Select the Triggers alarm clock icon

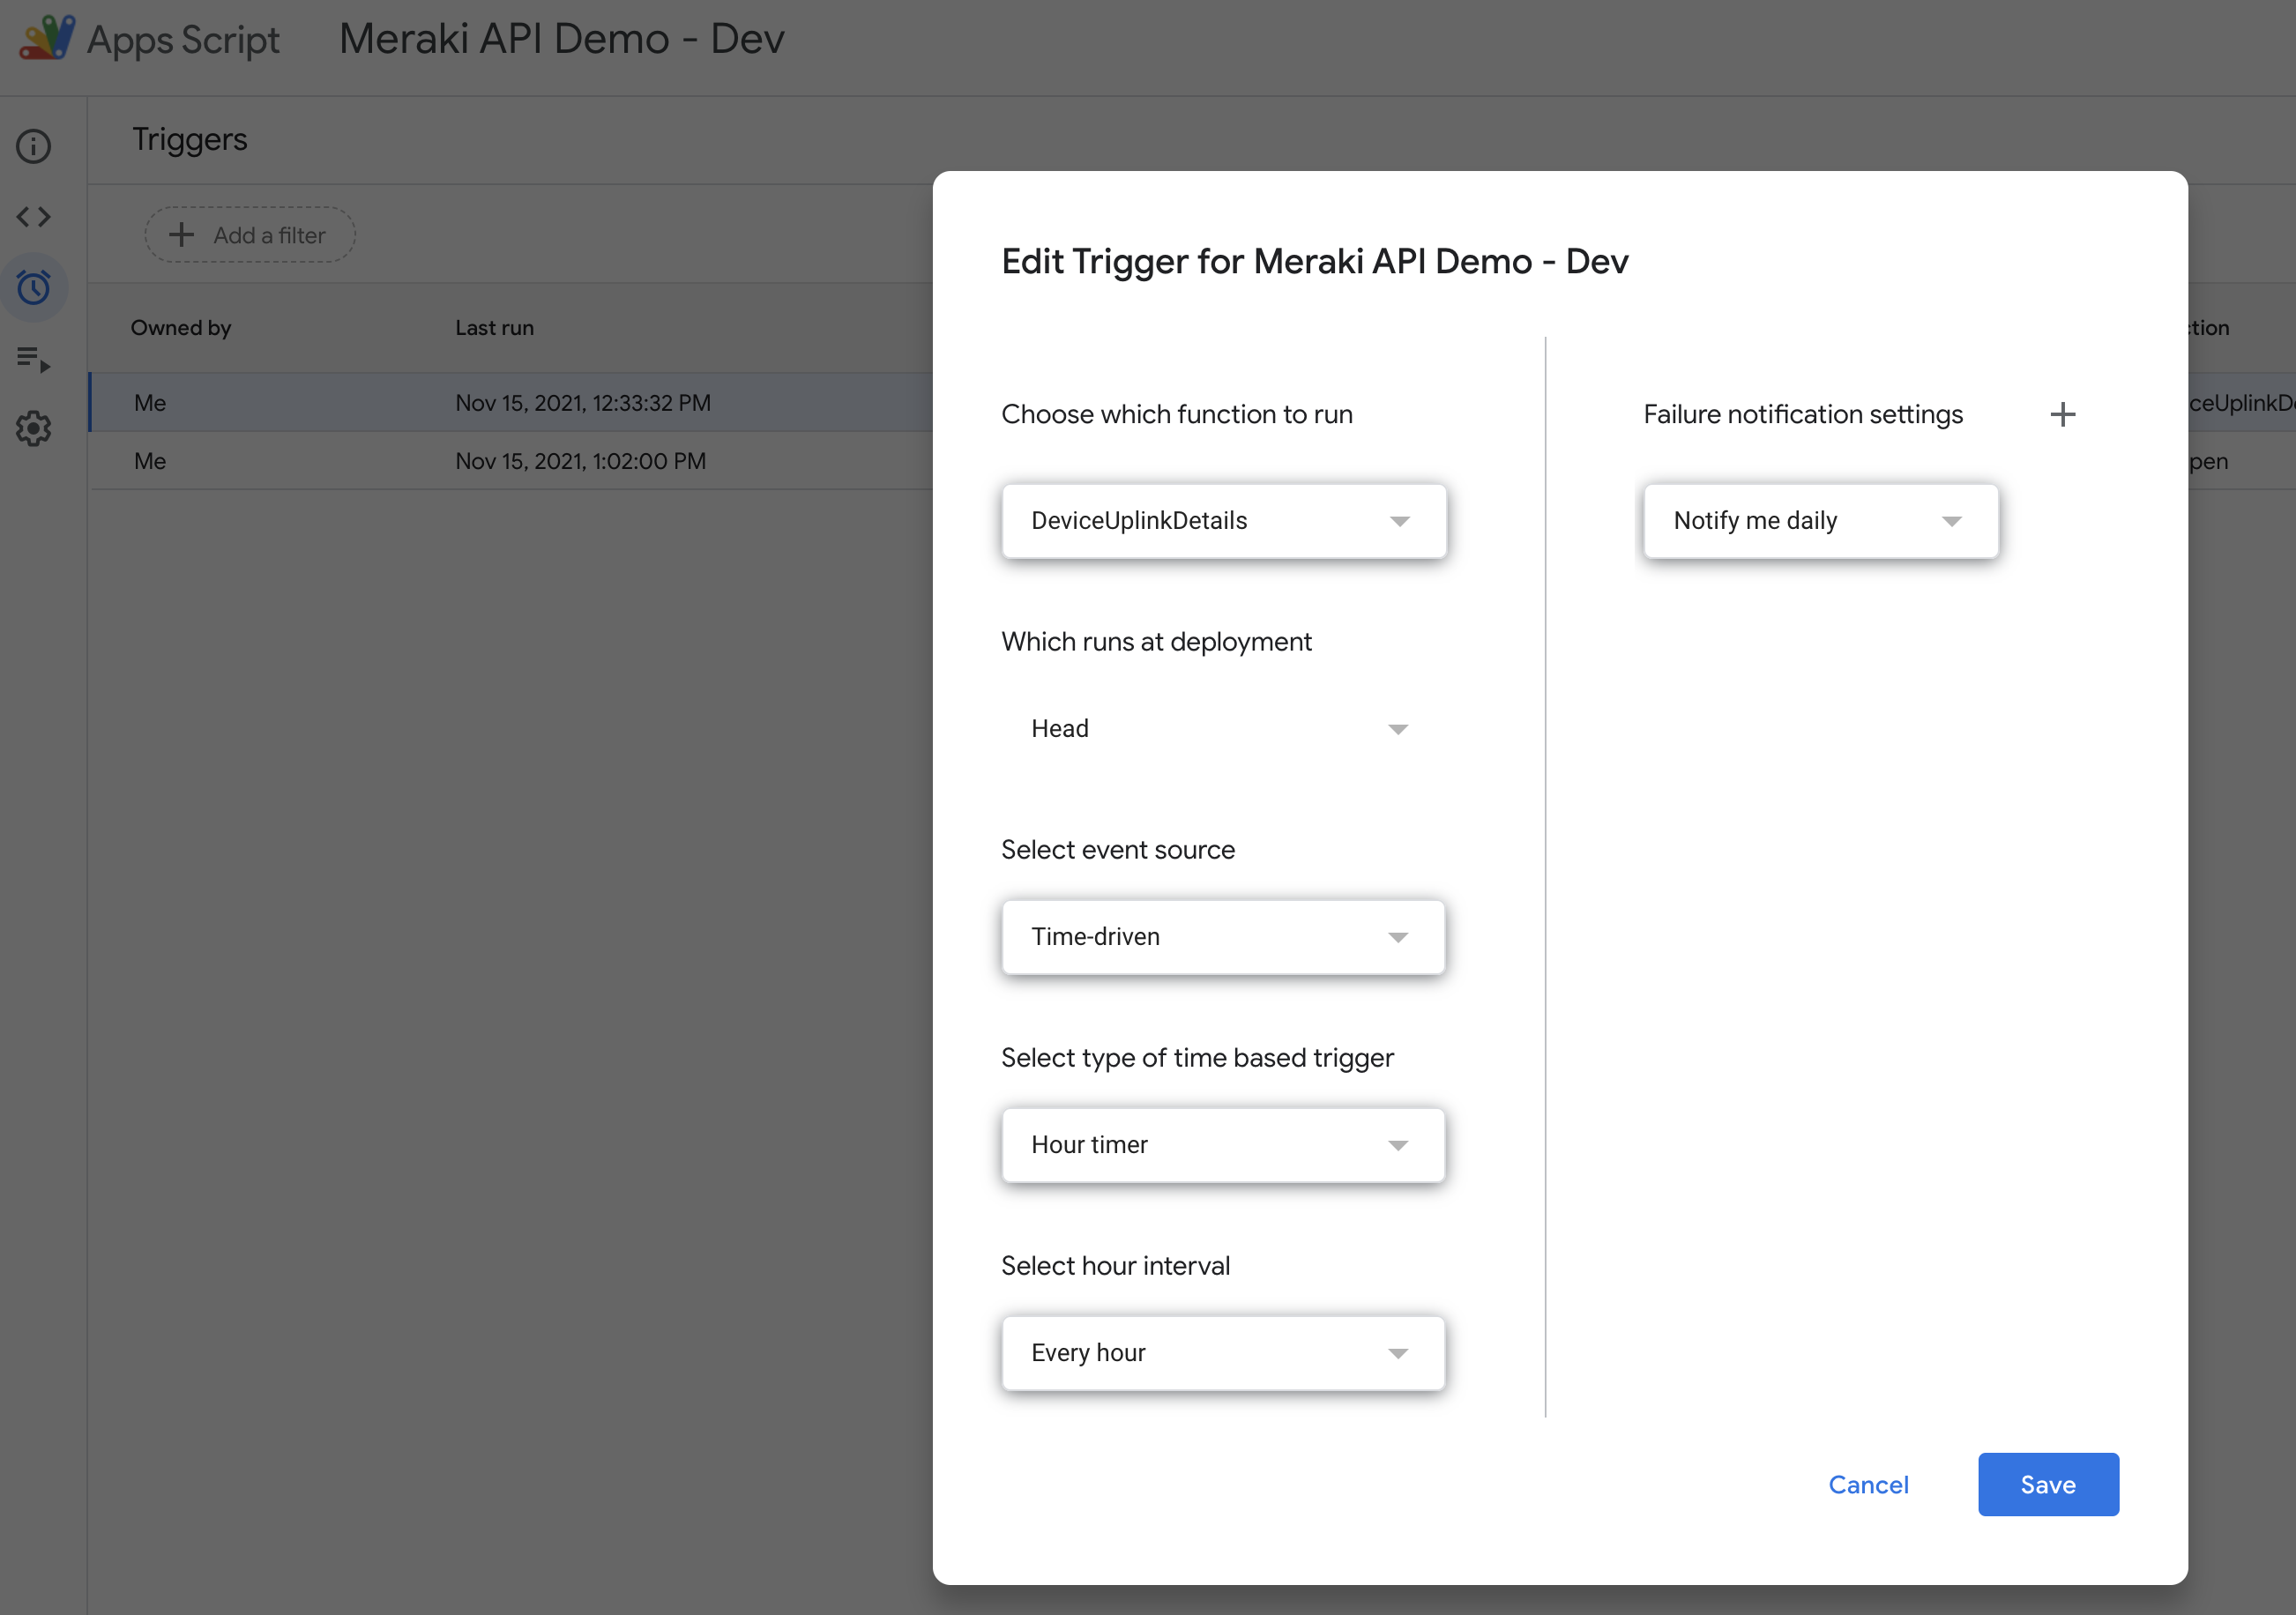(33, 288)
